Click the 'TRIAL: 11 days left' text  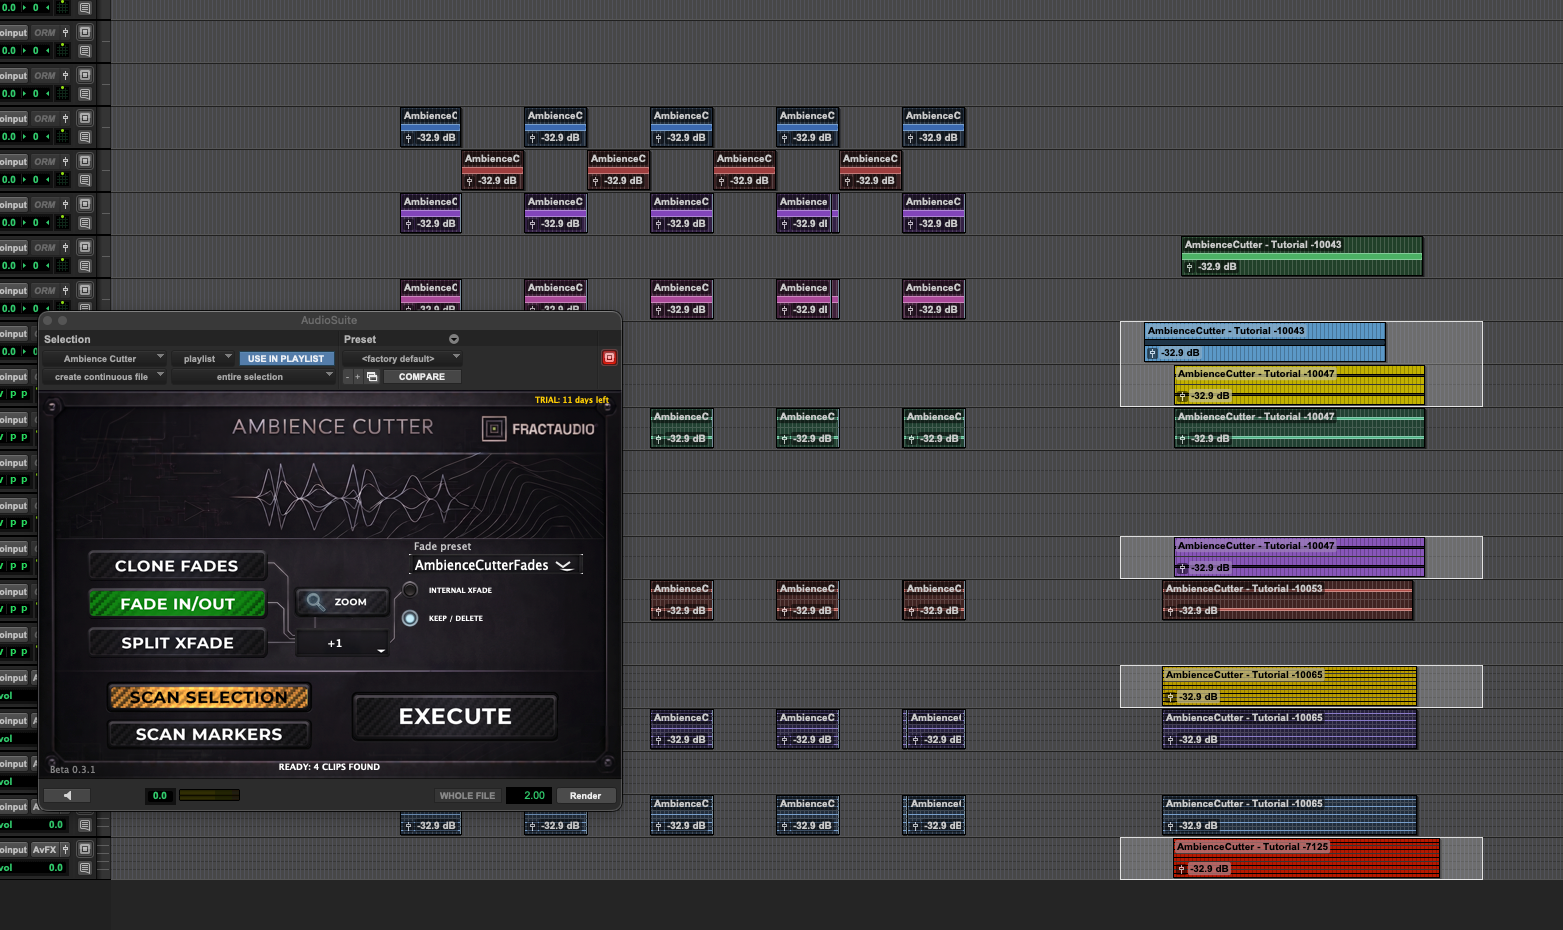[x=572, y=400]
